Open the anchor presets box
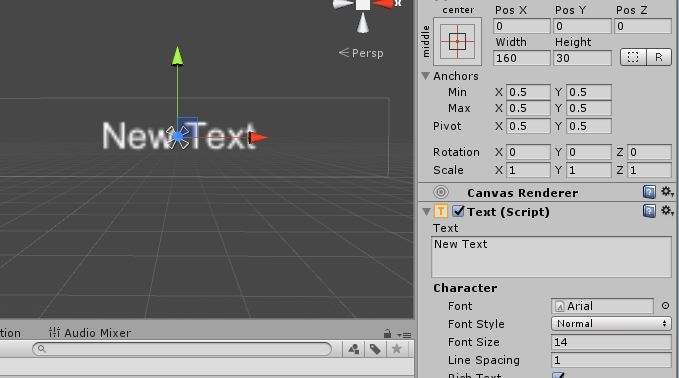The width and height of the screenshot is (679, 378). 457,42
